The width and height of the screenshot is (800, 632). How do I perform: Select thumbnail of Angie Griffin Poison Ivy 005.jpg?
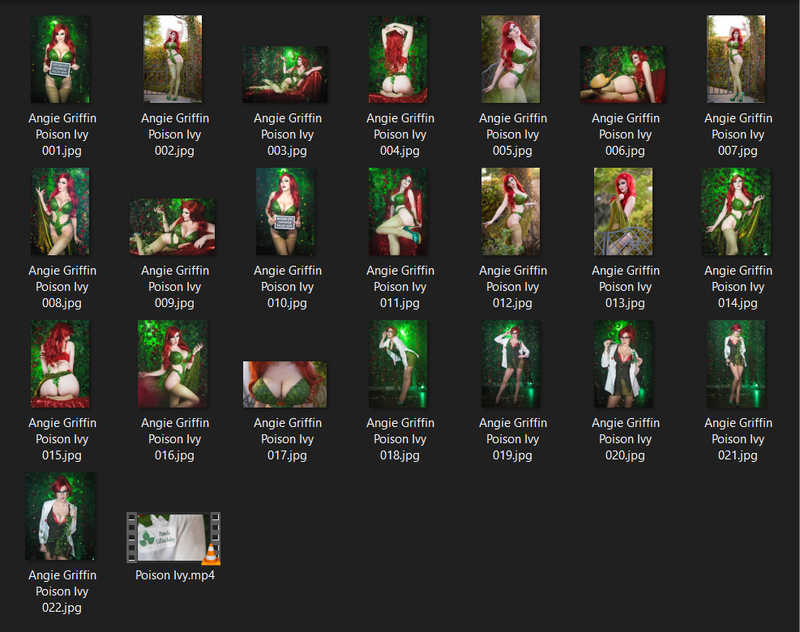[511, 59]
